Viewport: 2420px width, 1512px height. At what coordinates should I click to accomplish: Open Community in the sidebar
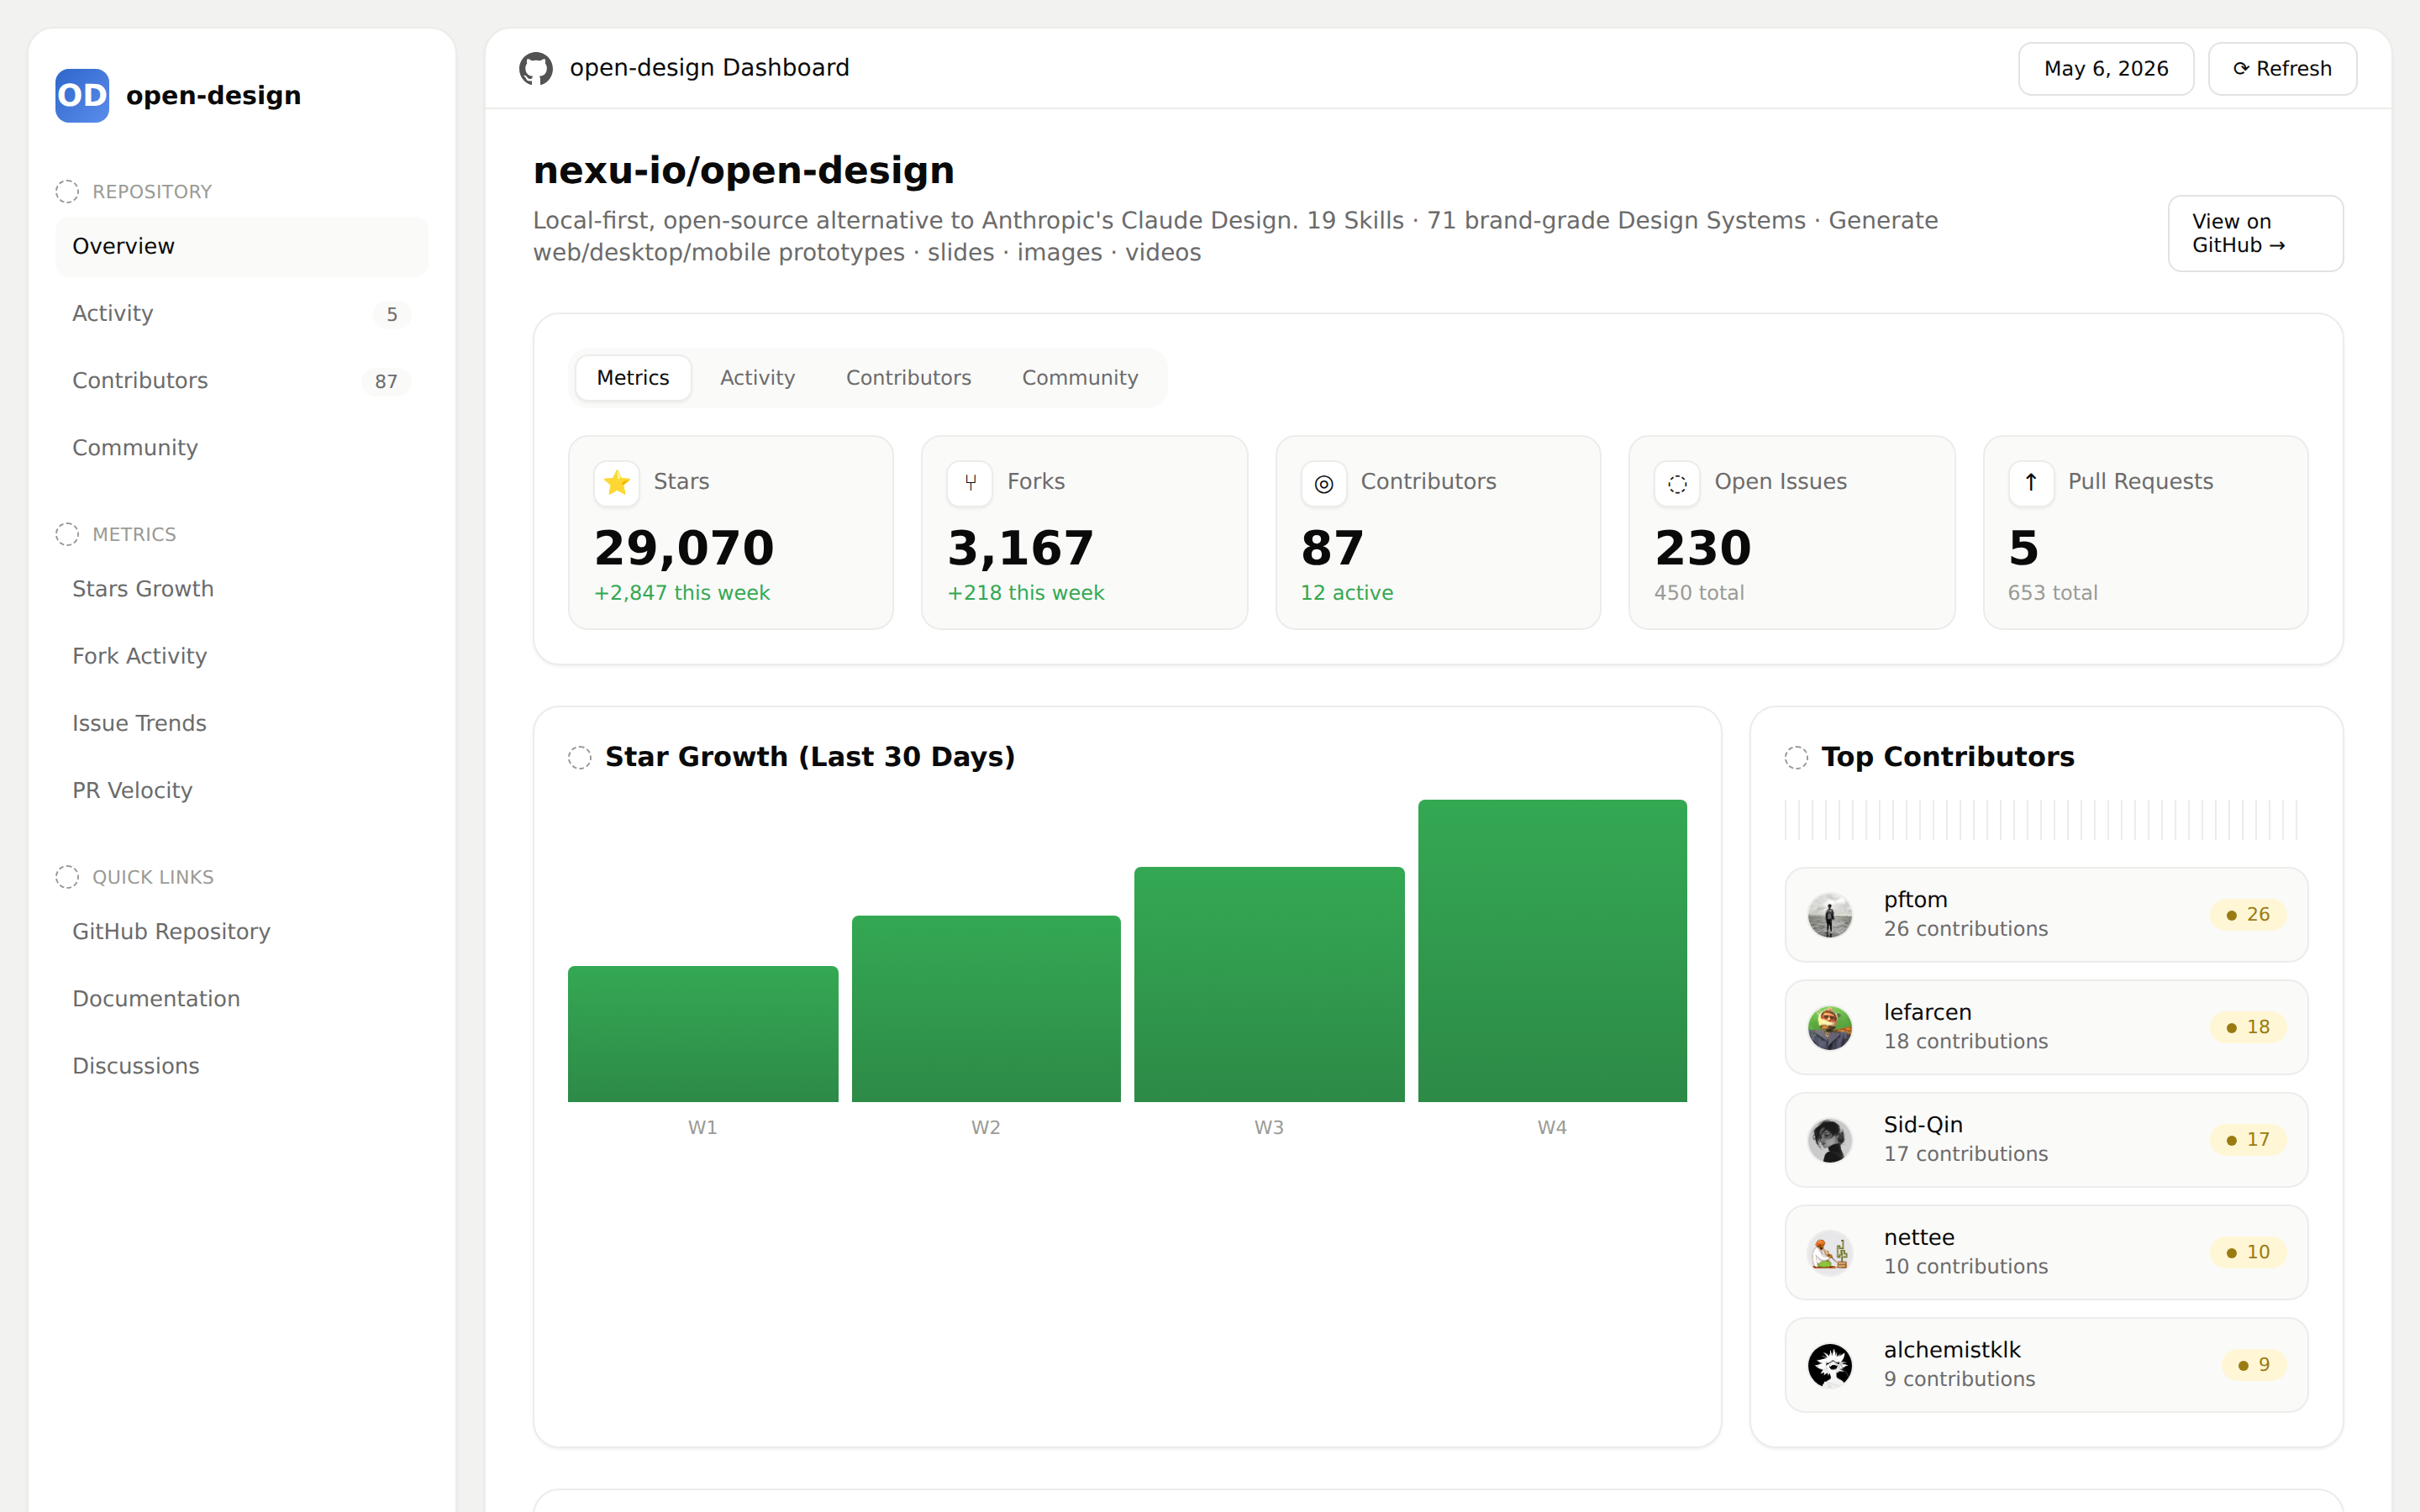pyautogui.click(x=242, y=448)
